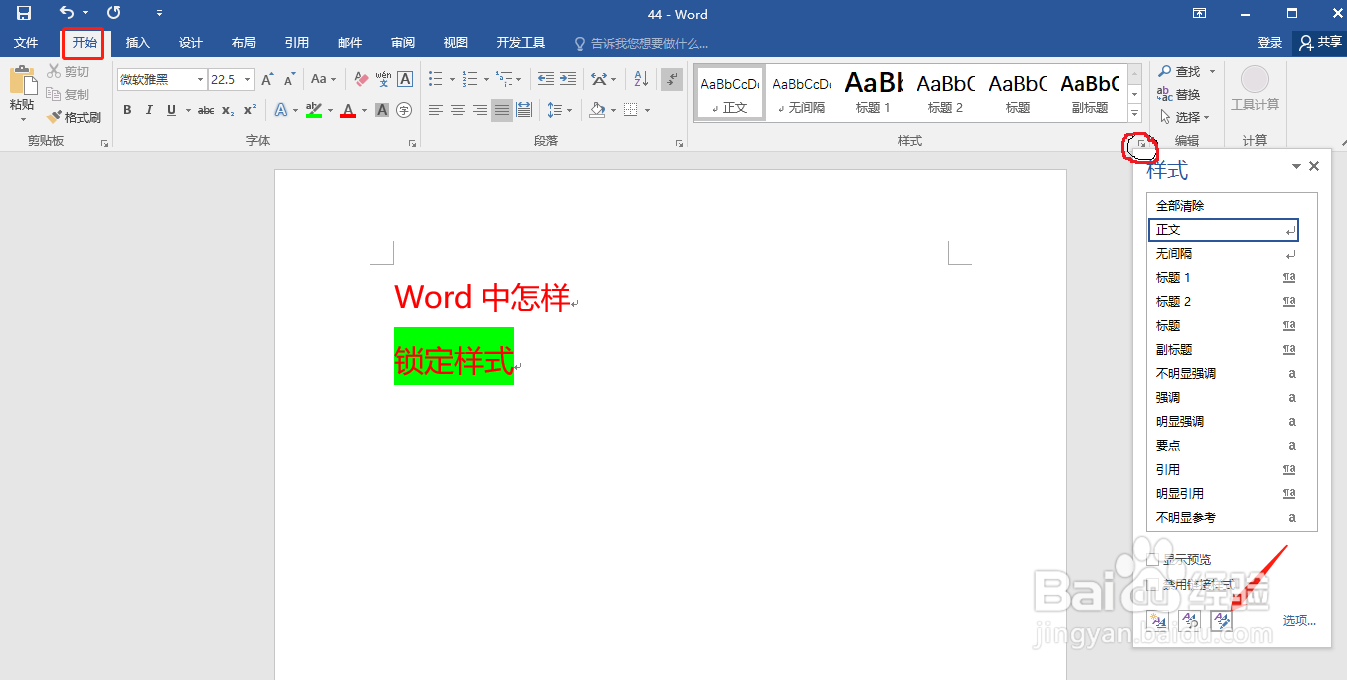Expand the styles gallery More arrow
Screen dimensions: 1347x680
[1134, 112]
